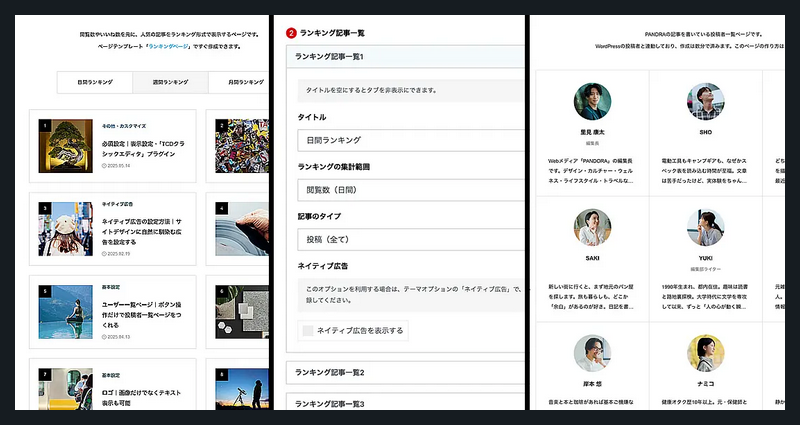Screen dimensions: 800x425
Task: Open 里見 康太's avatar photo
Action: 592,102
